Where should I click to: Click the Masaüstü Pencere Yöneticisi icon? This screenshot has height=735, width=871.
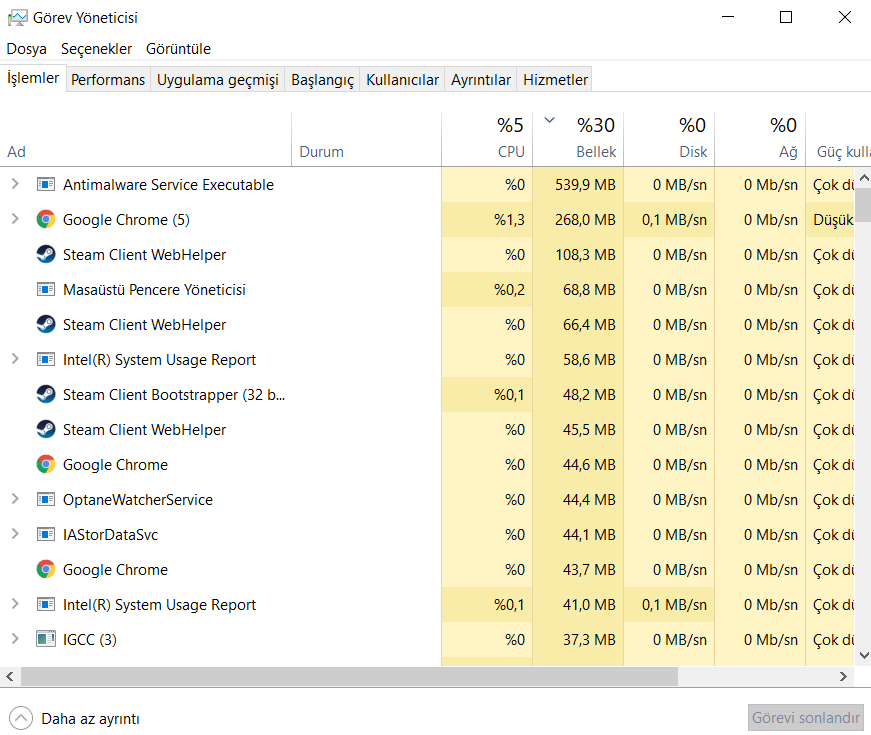click(45, 290)
